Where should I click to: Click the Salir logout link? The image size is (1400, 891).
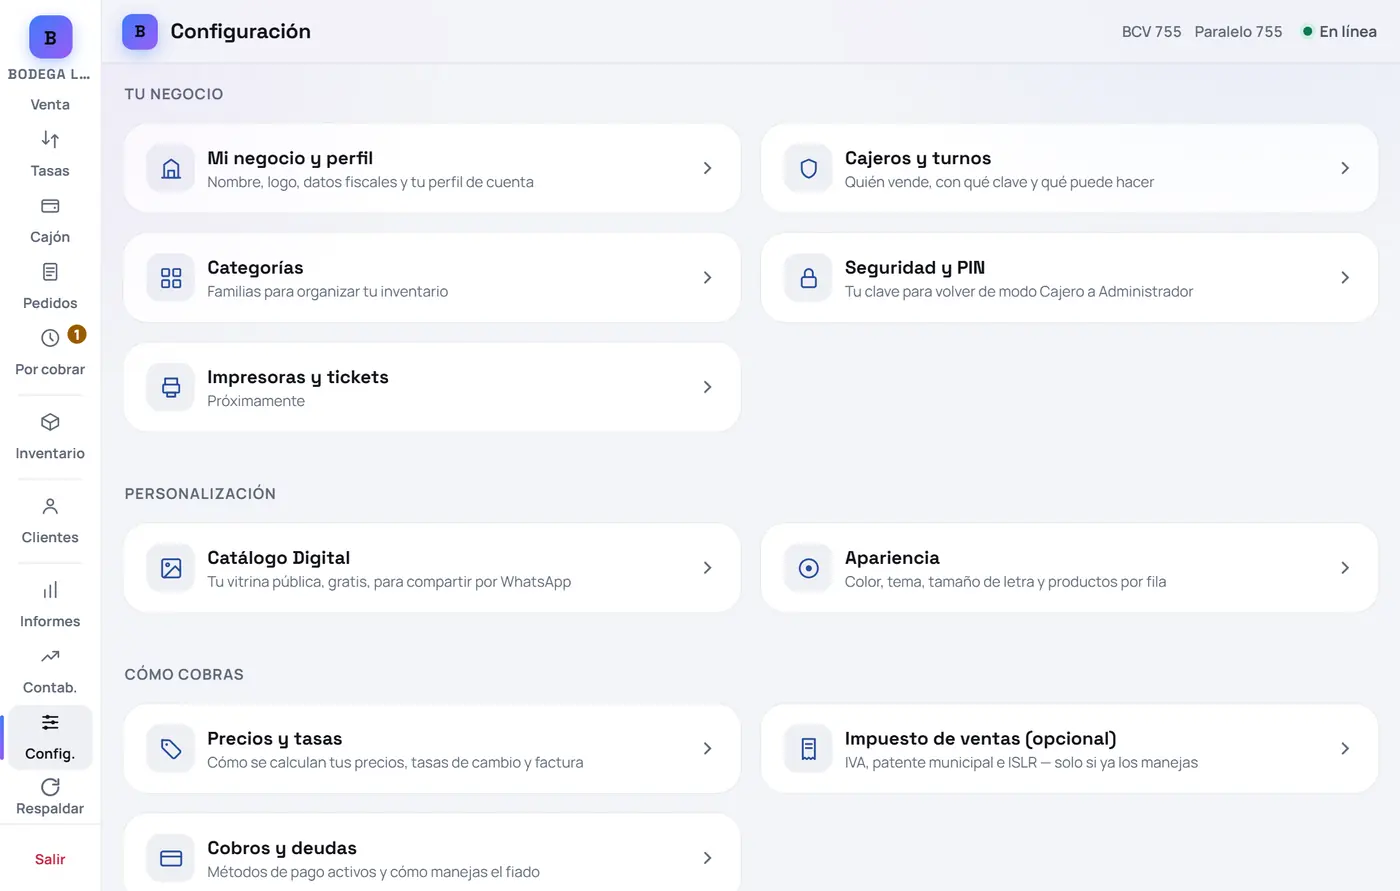tap(50, 859)
